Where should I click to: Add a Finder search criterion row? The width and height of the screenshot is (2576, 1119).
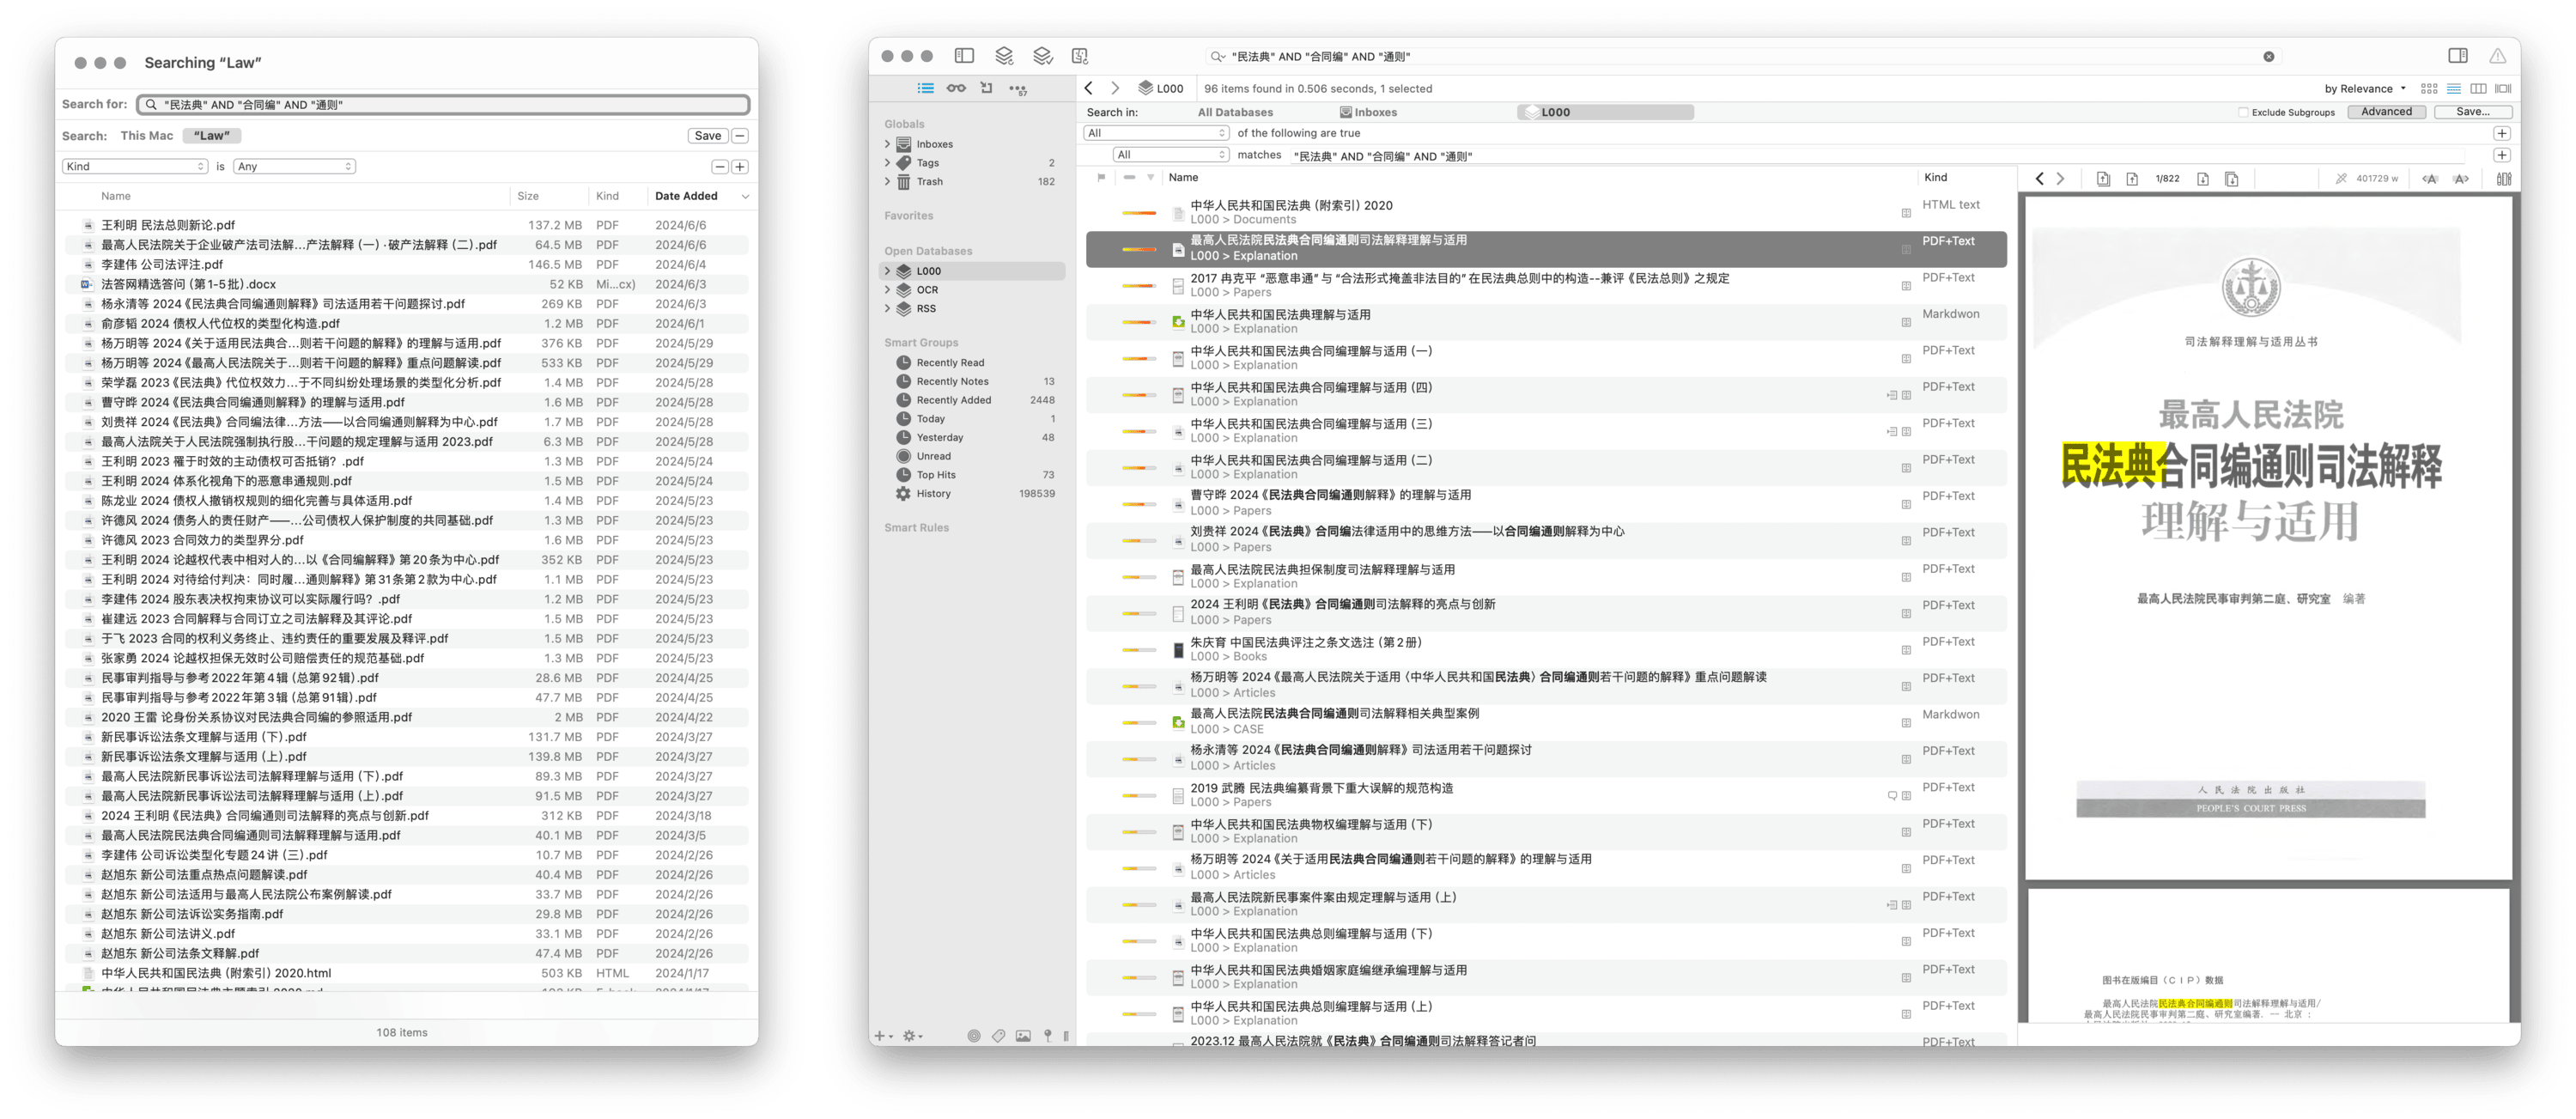click(x=740, y=167)
